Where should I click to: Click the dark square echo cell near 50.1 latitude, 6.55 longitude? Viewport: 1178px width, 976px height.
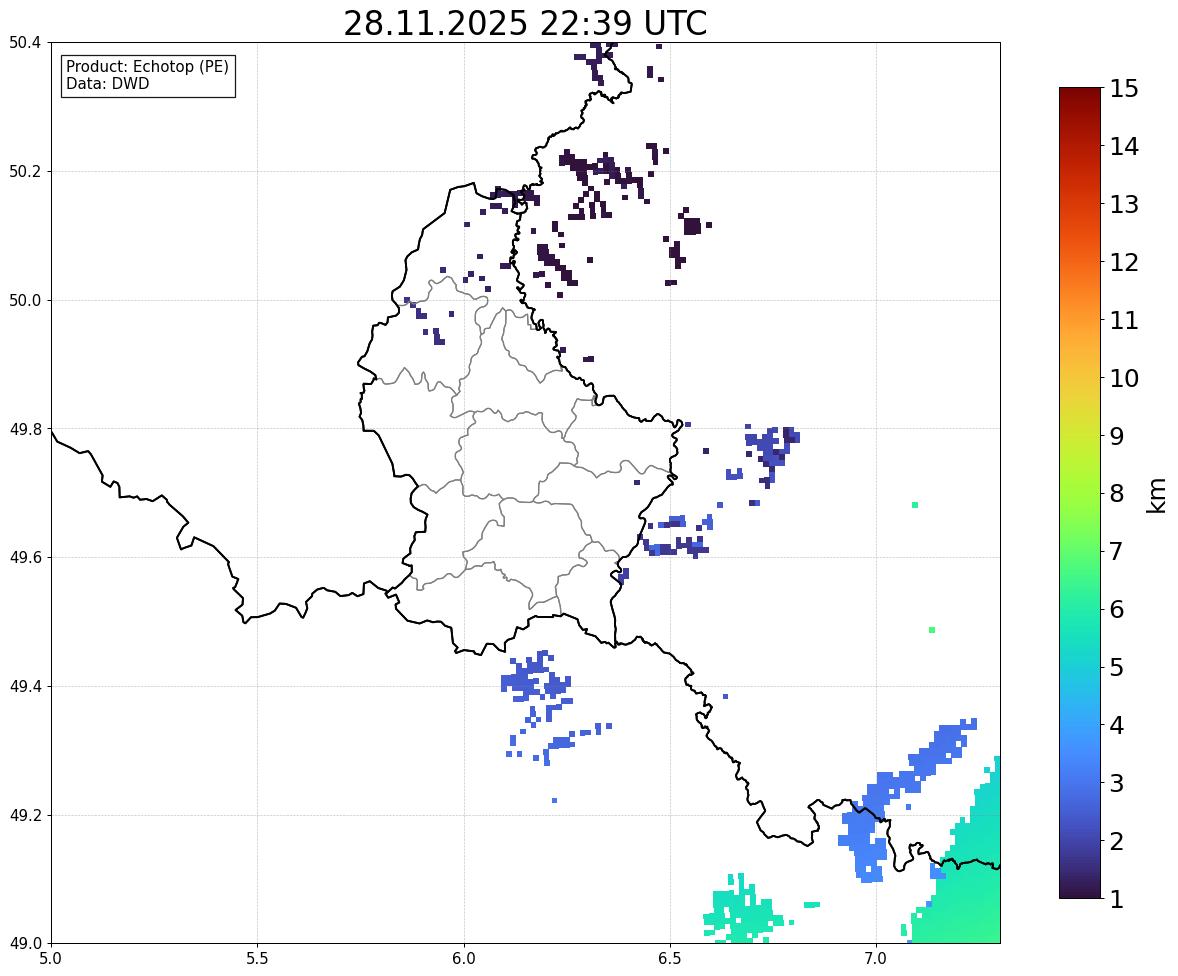coord(692,225)
